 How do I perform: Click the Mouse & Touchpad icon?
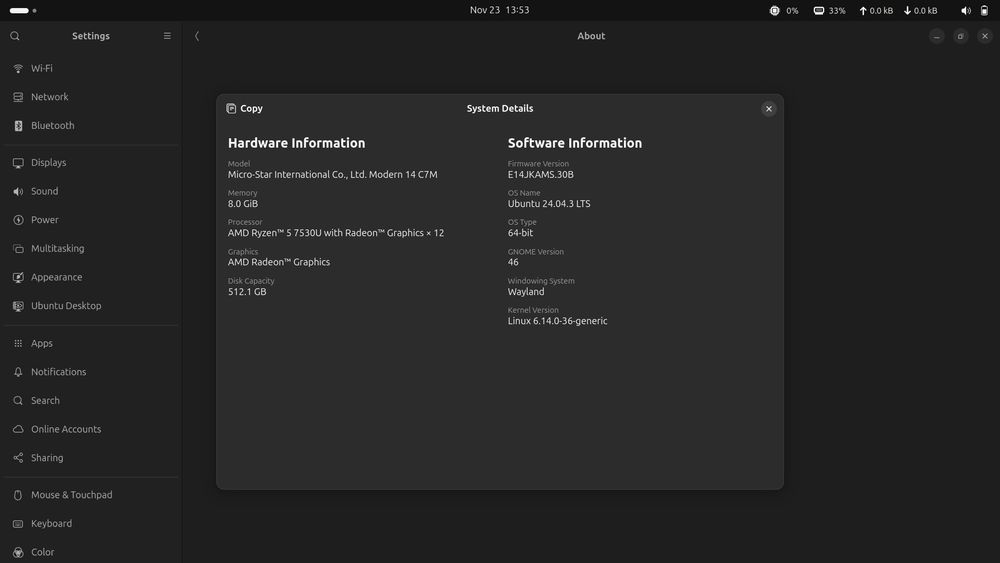[18, 495]
